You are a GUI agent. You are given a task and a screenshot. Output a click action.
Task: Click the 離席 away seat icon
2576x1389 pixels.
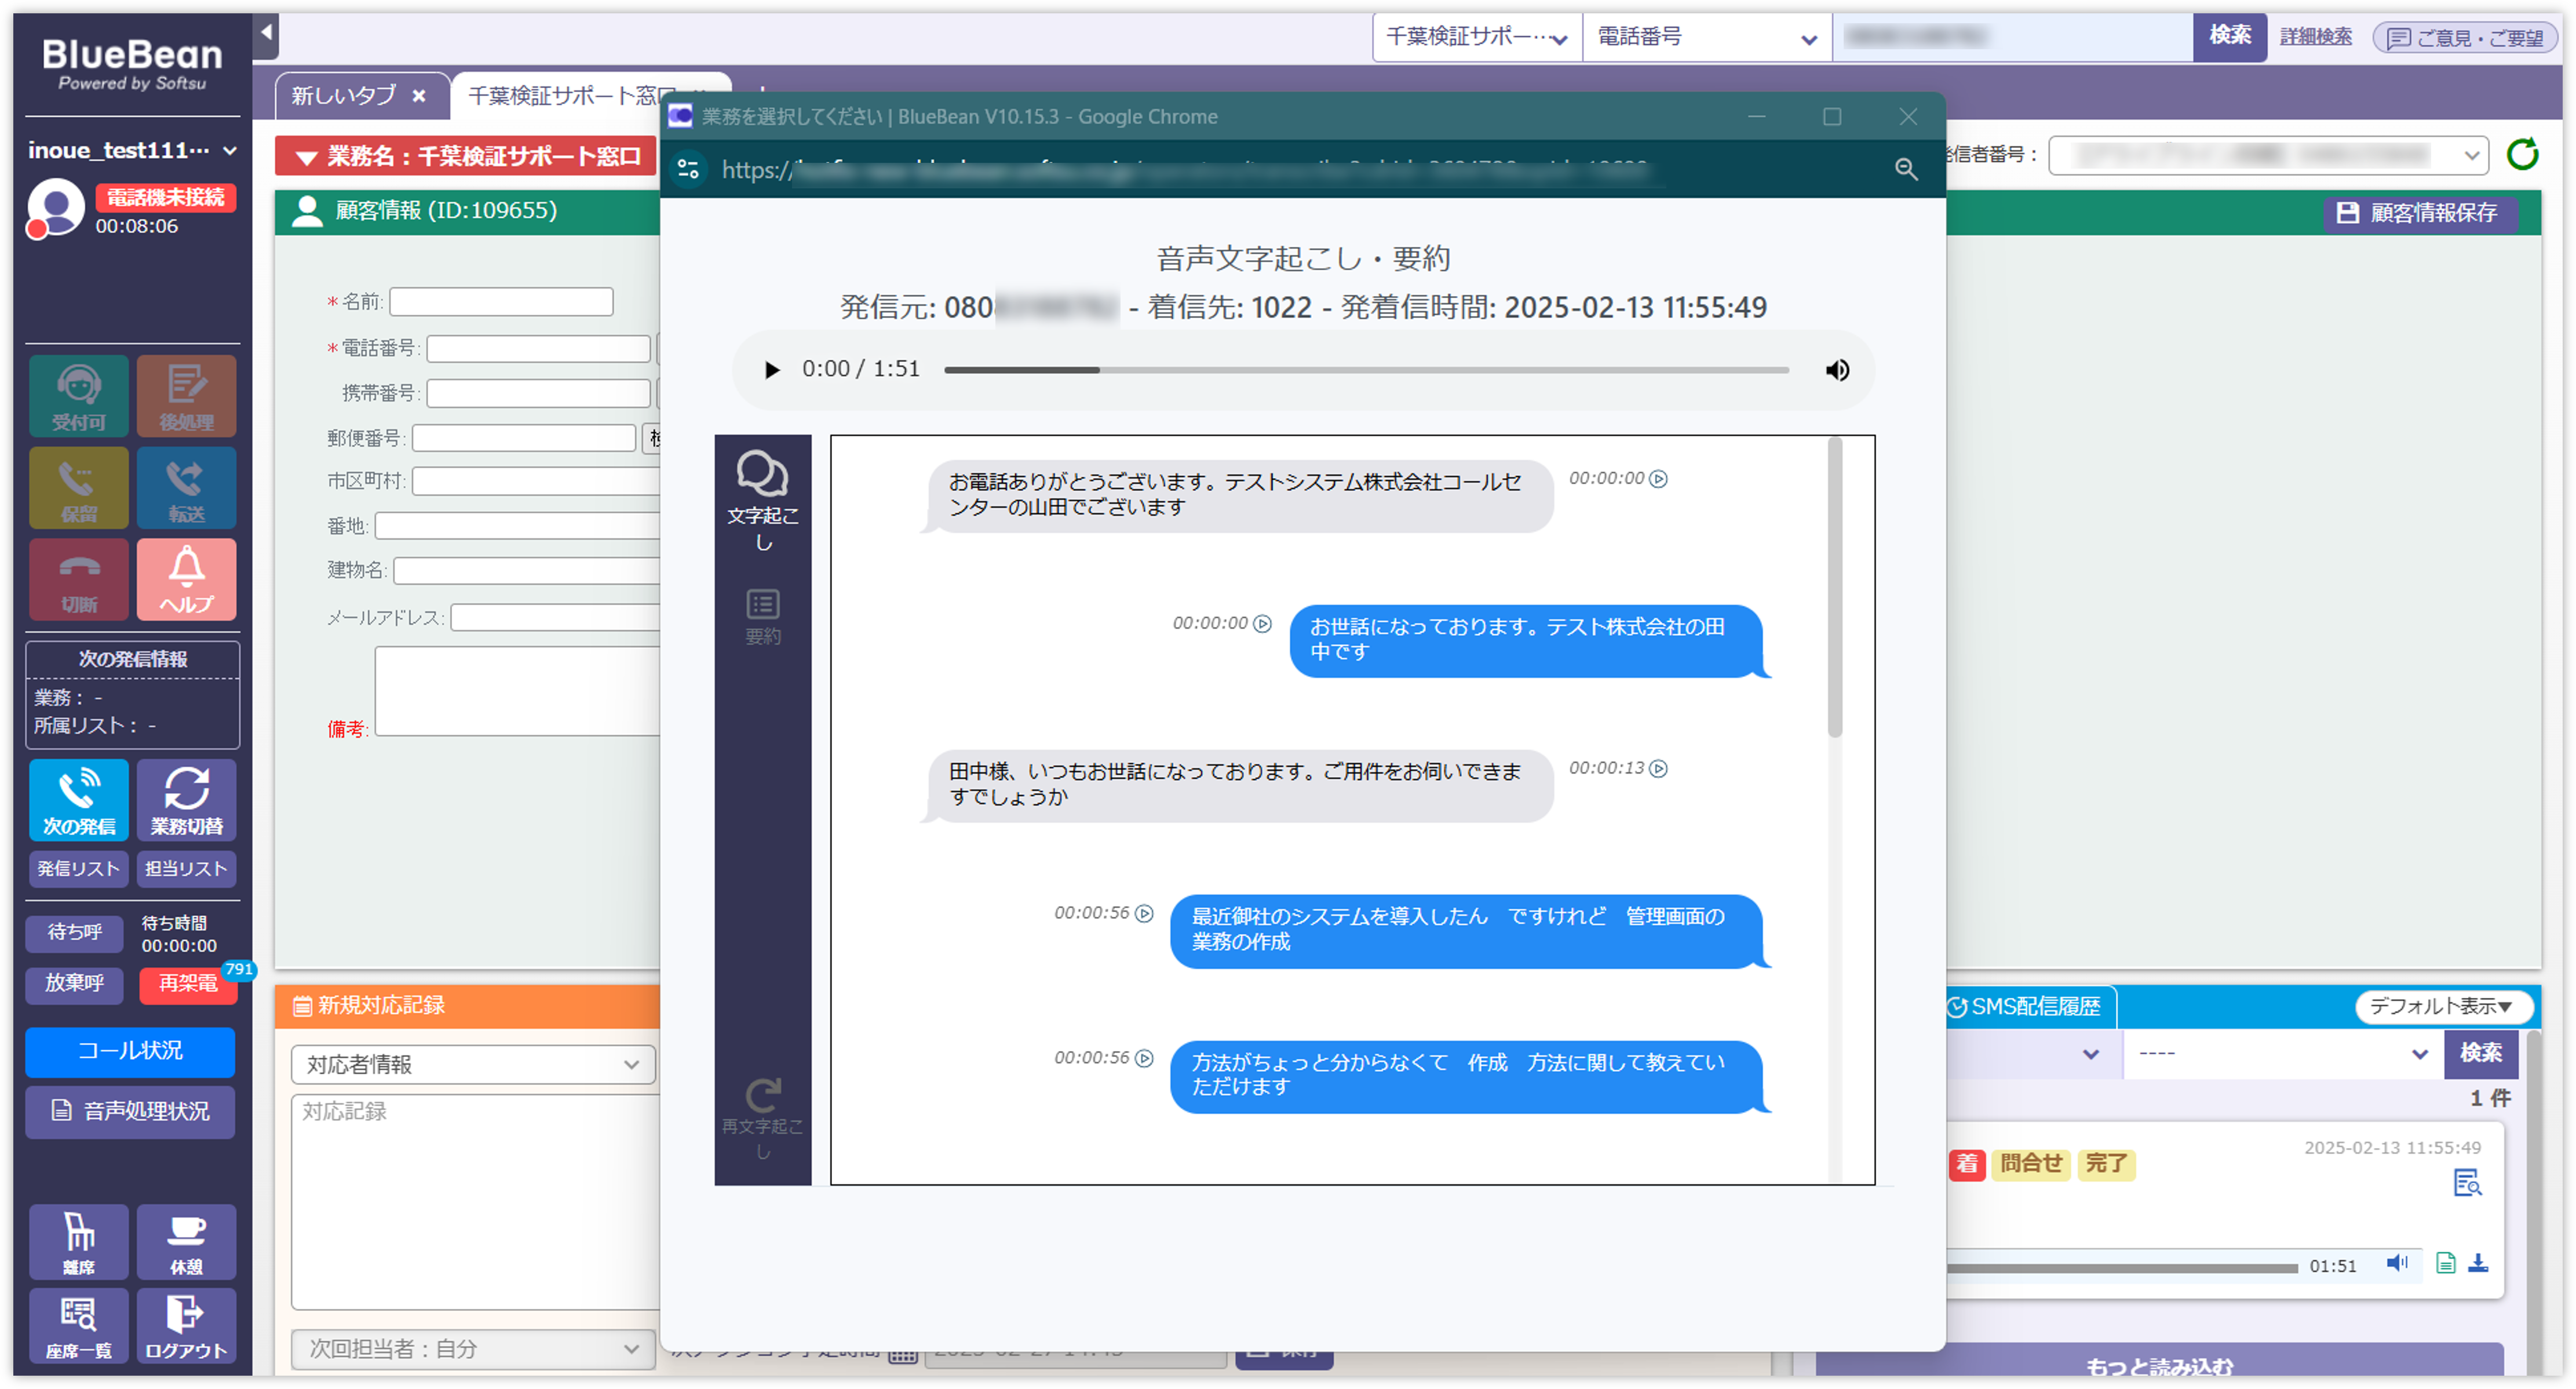(x=78, y=1241)
